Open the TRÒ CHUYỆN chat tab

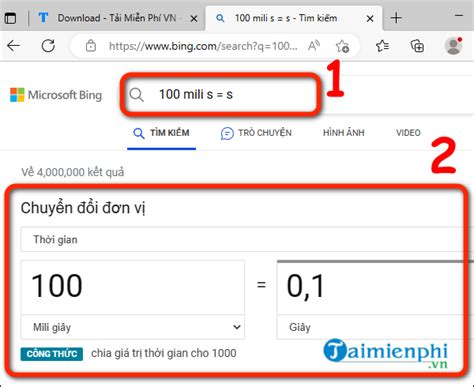click(256, 133)
